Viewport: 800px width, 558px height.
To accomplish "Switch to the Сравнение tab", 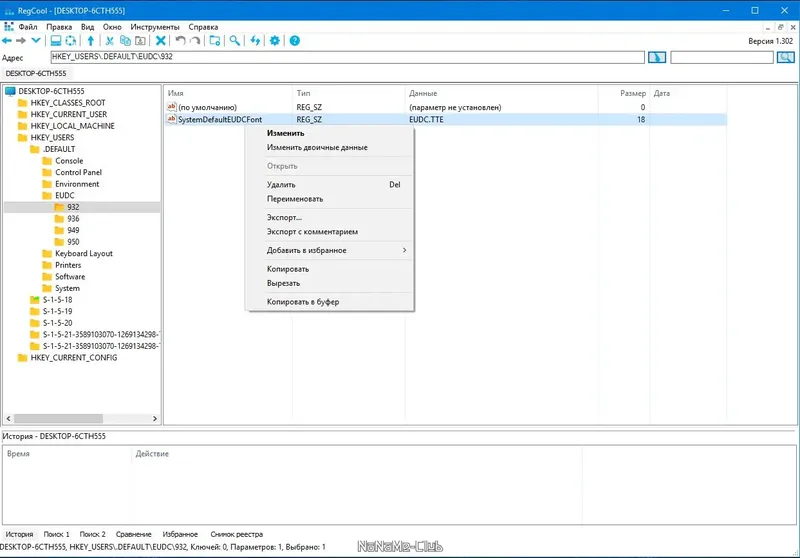I will [x=134, y=534].
